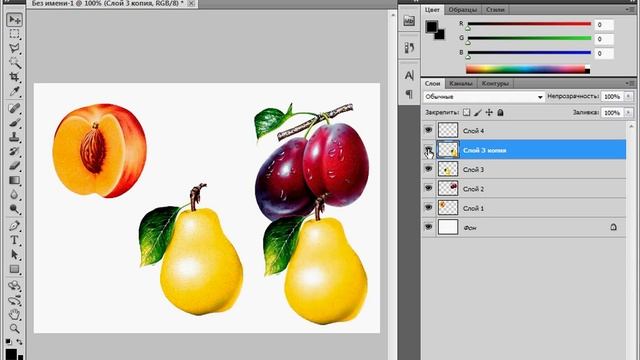This screenshot has width=640, height=360.
Task: Switch to Контуры paths tab
Action: coord(495,83)
